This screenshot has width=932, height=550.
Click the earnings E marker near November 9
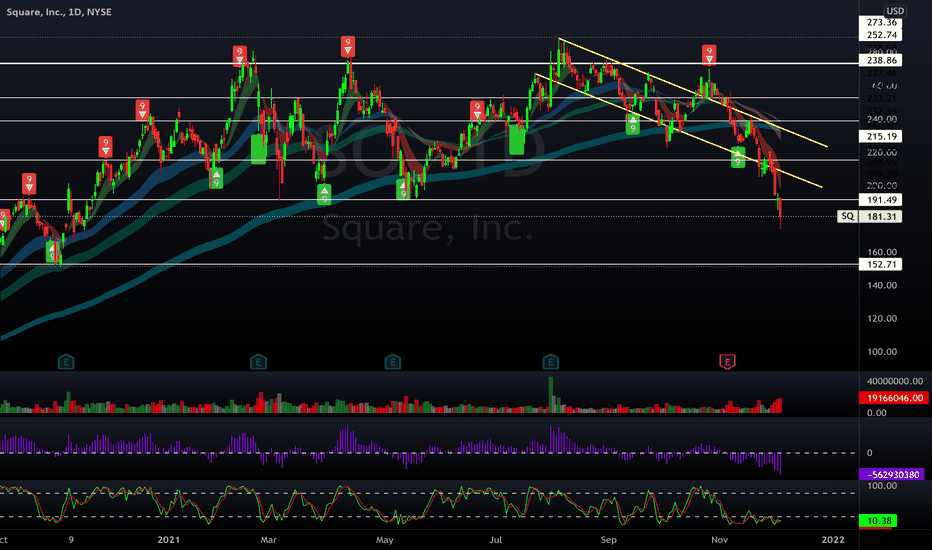pyautogui.click(x=66, y=361)
